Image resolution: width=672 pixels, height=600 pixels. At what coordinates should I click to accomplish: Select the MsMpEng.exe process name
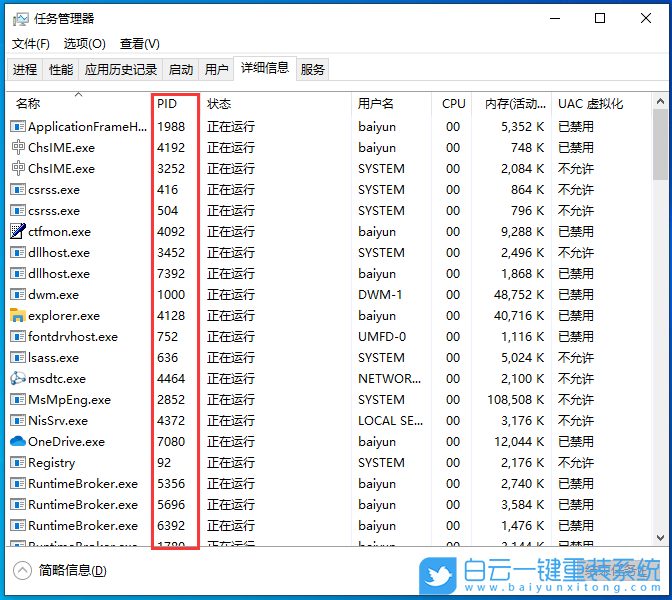[x=69, y=400]
